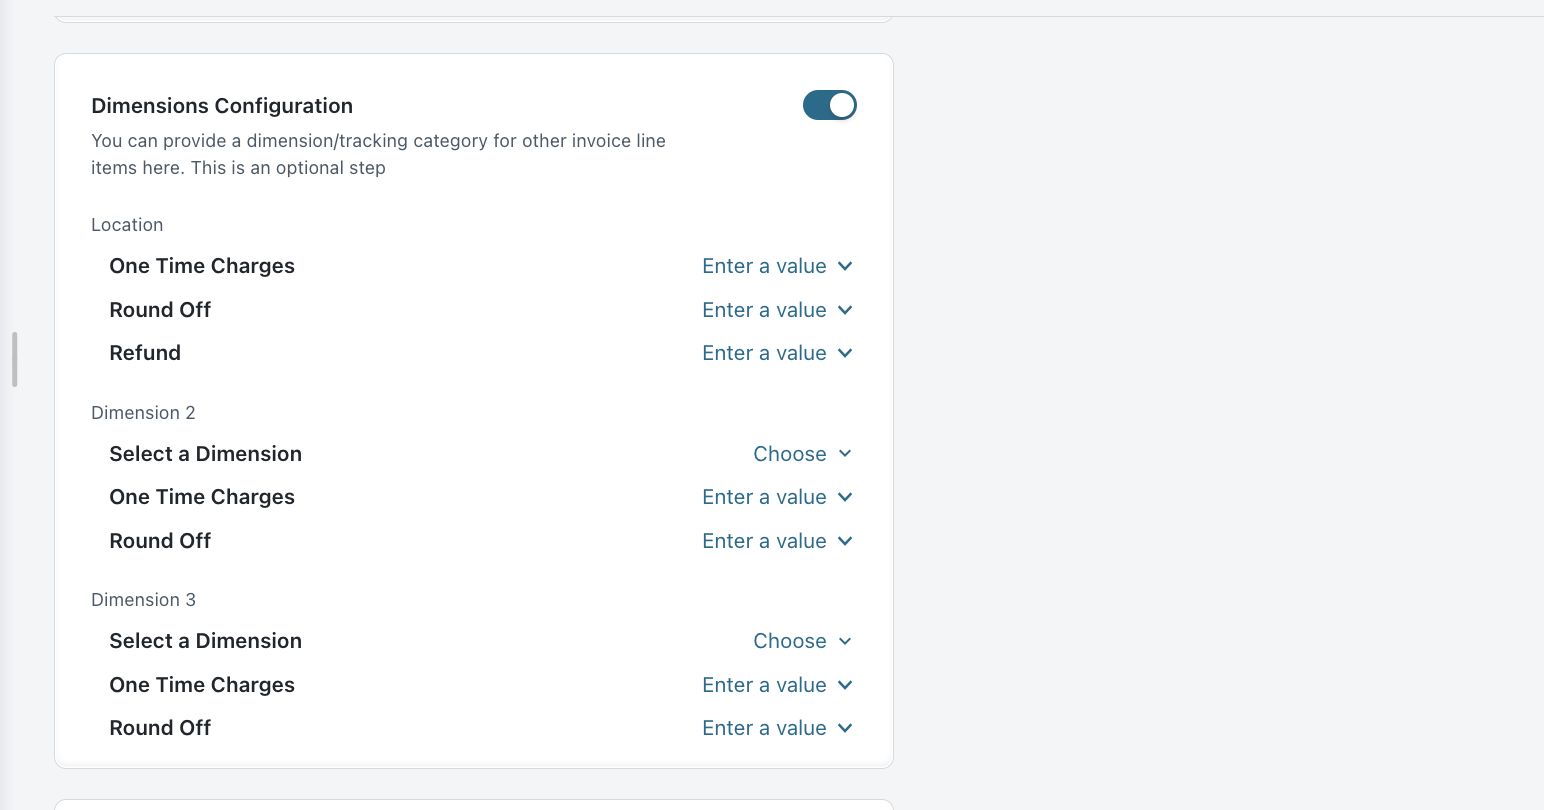Click chevron icon in Dimension 3 Choose

click(845, 641)
